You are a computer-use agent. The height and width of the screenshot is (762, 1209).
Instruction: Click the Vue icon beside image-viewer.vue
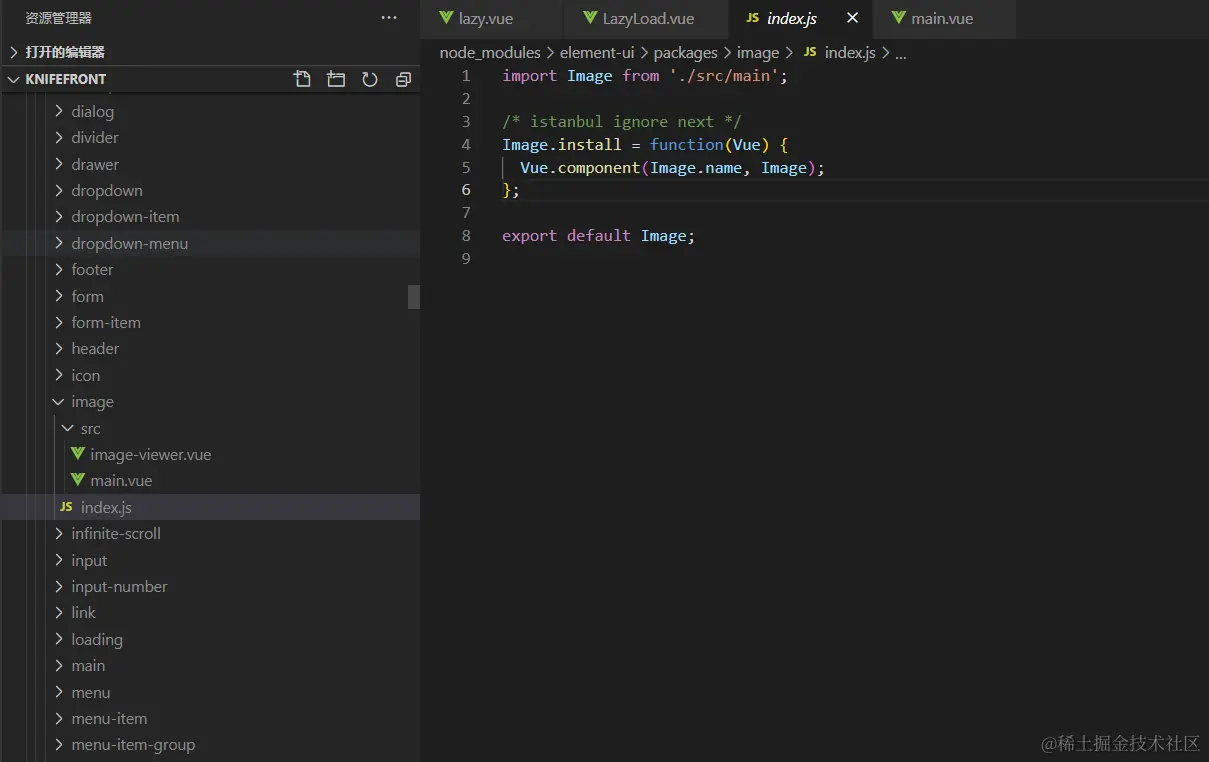click(78, 454)
